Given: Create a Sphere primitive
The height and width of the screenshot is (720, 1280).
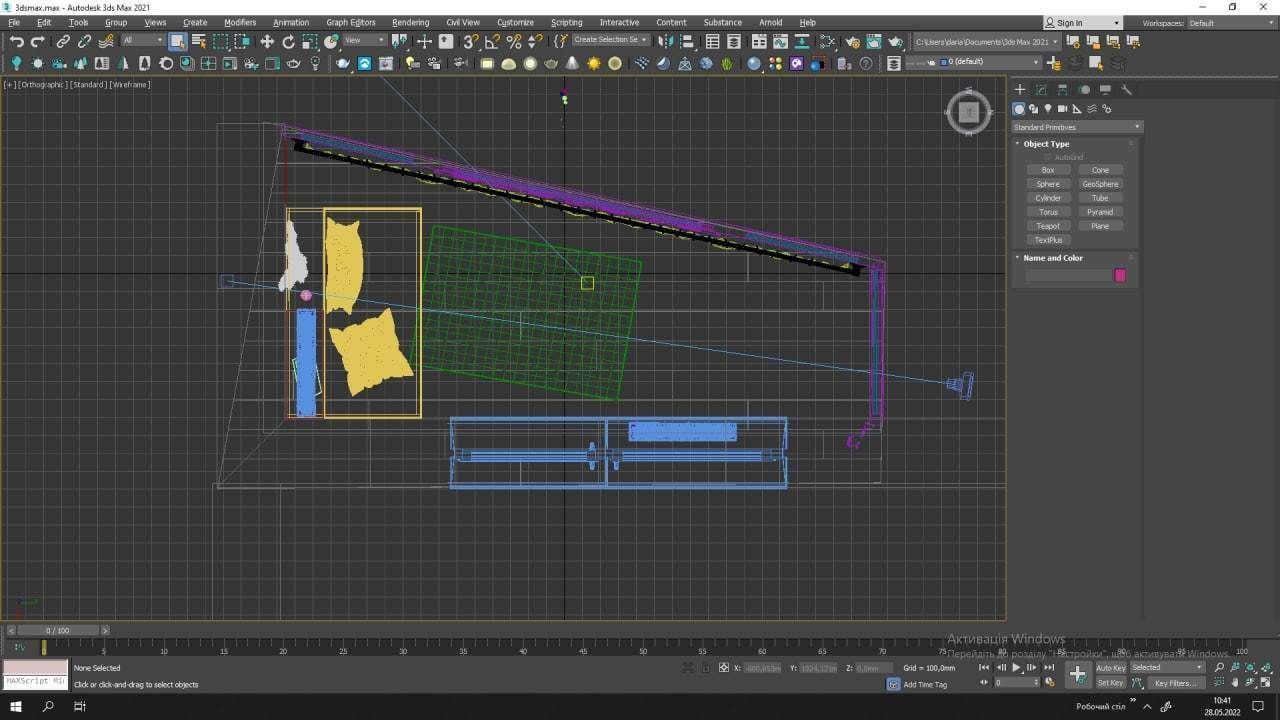Looking at the screenshot, I should [1048, 184].
